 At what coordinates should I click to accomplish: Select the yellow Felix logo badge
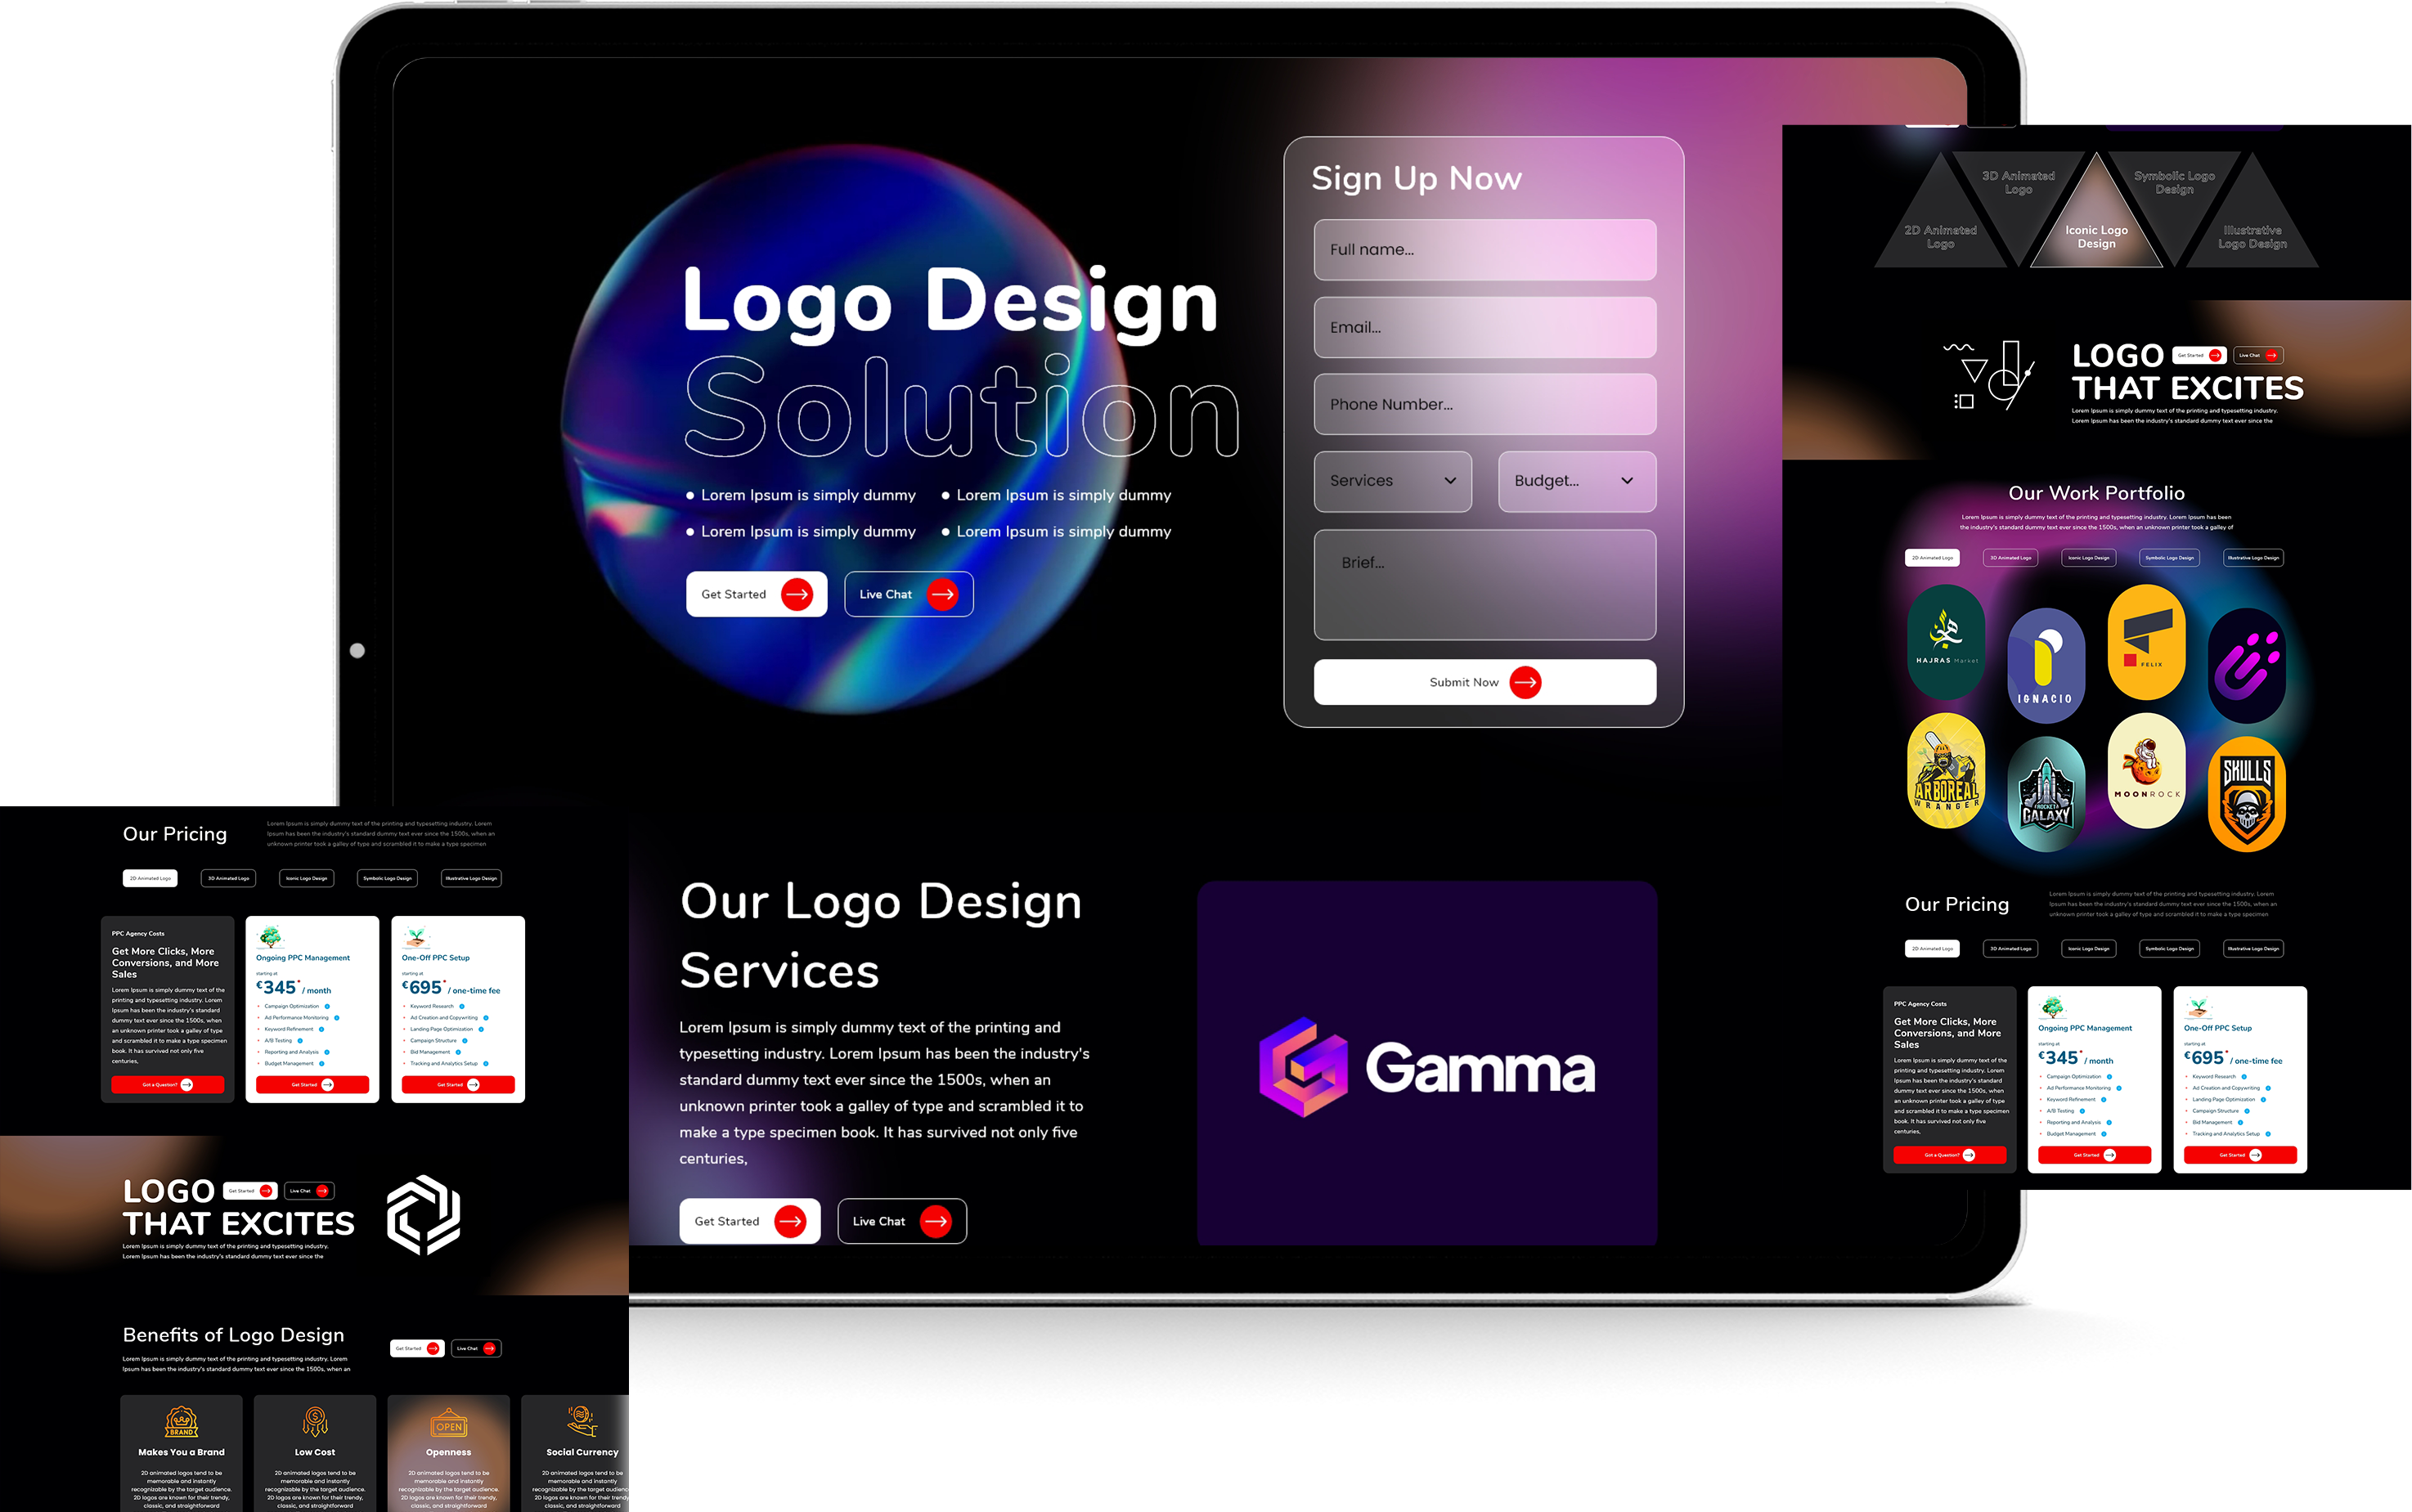pos(2146,642)
